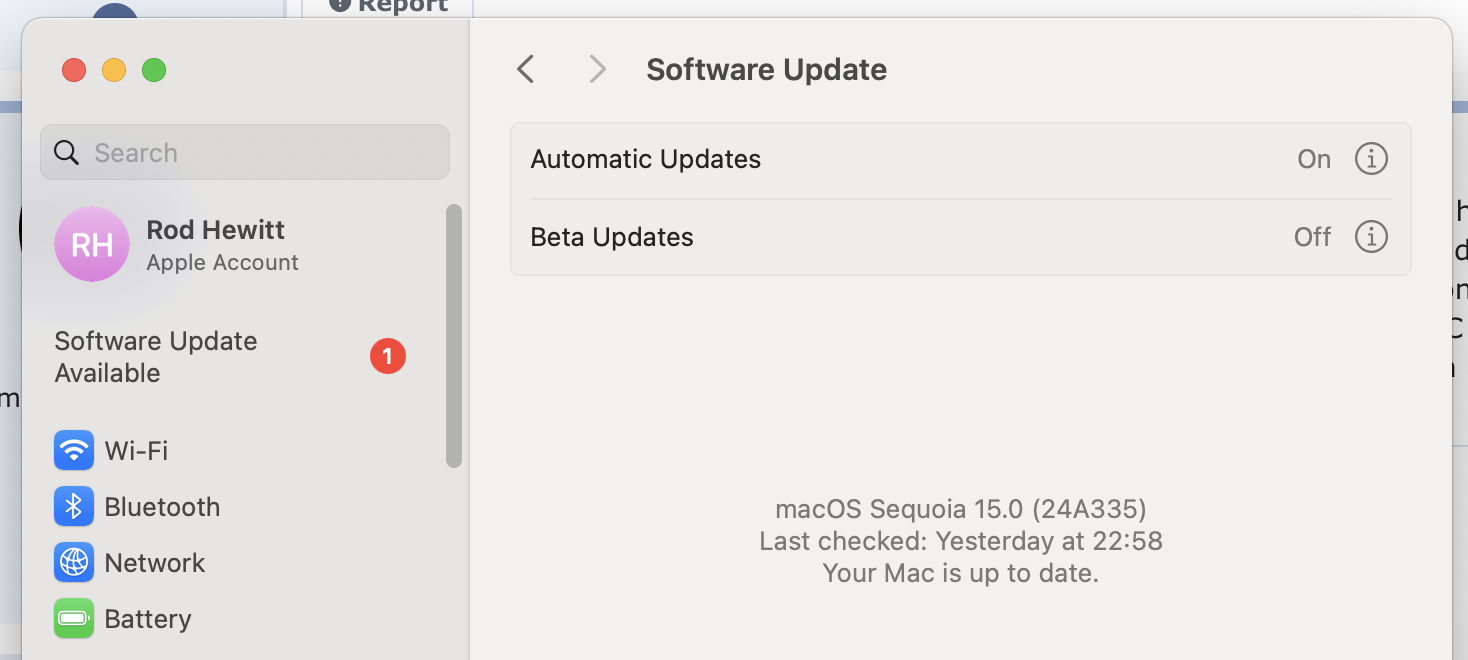
Task: Click the Automatic Updates row label
Action: (x=646, y=159)
